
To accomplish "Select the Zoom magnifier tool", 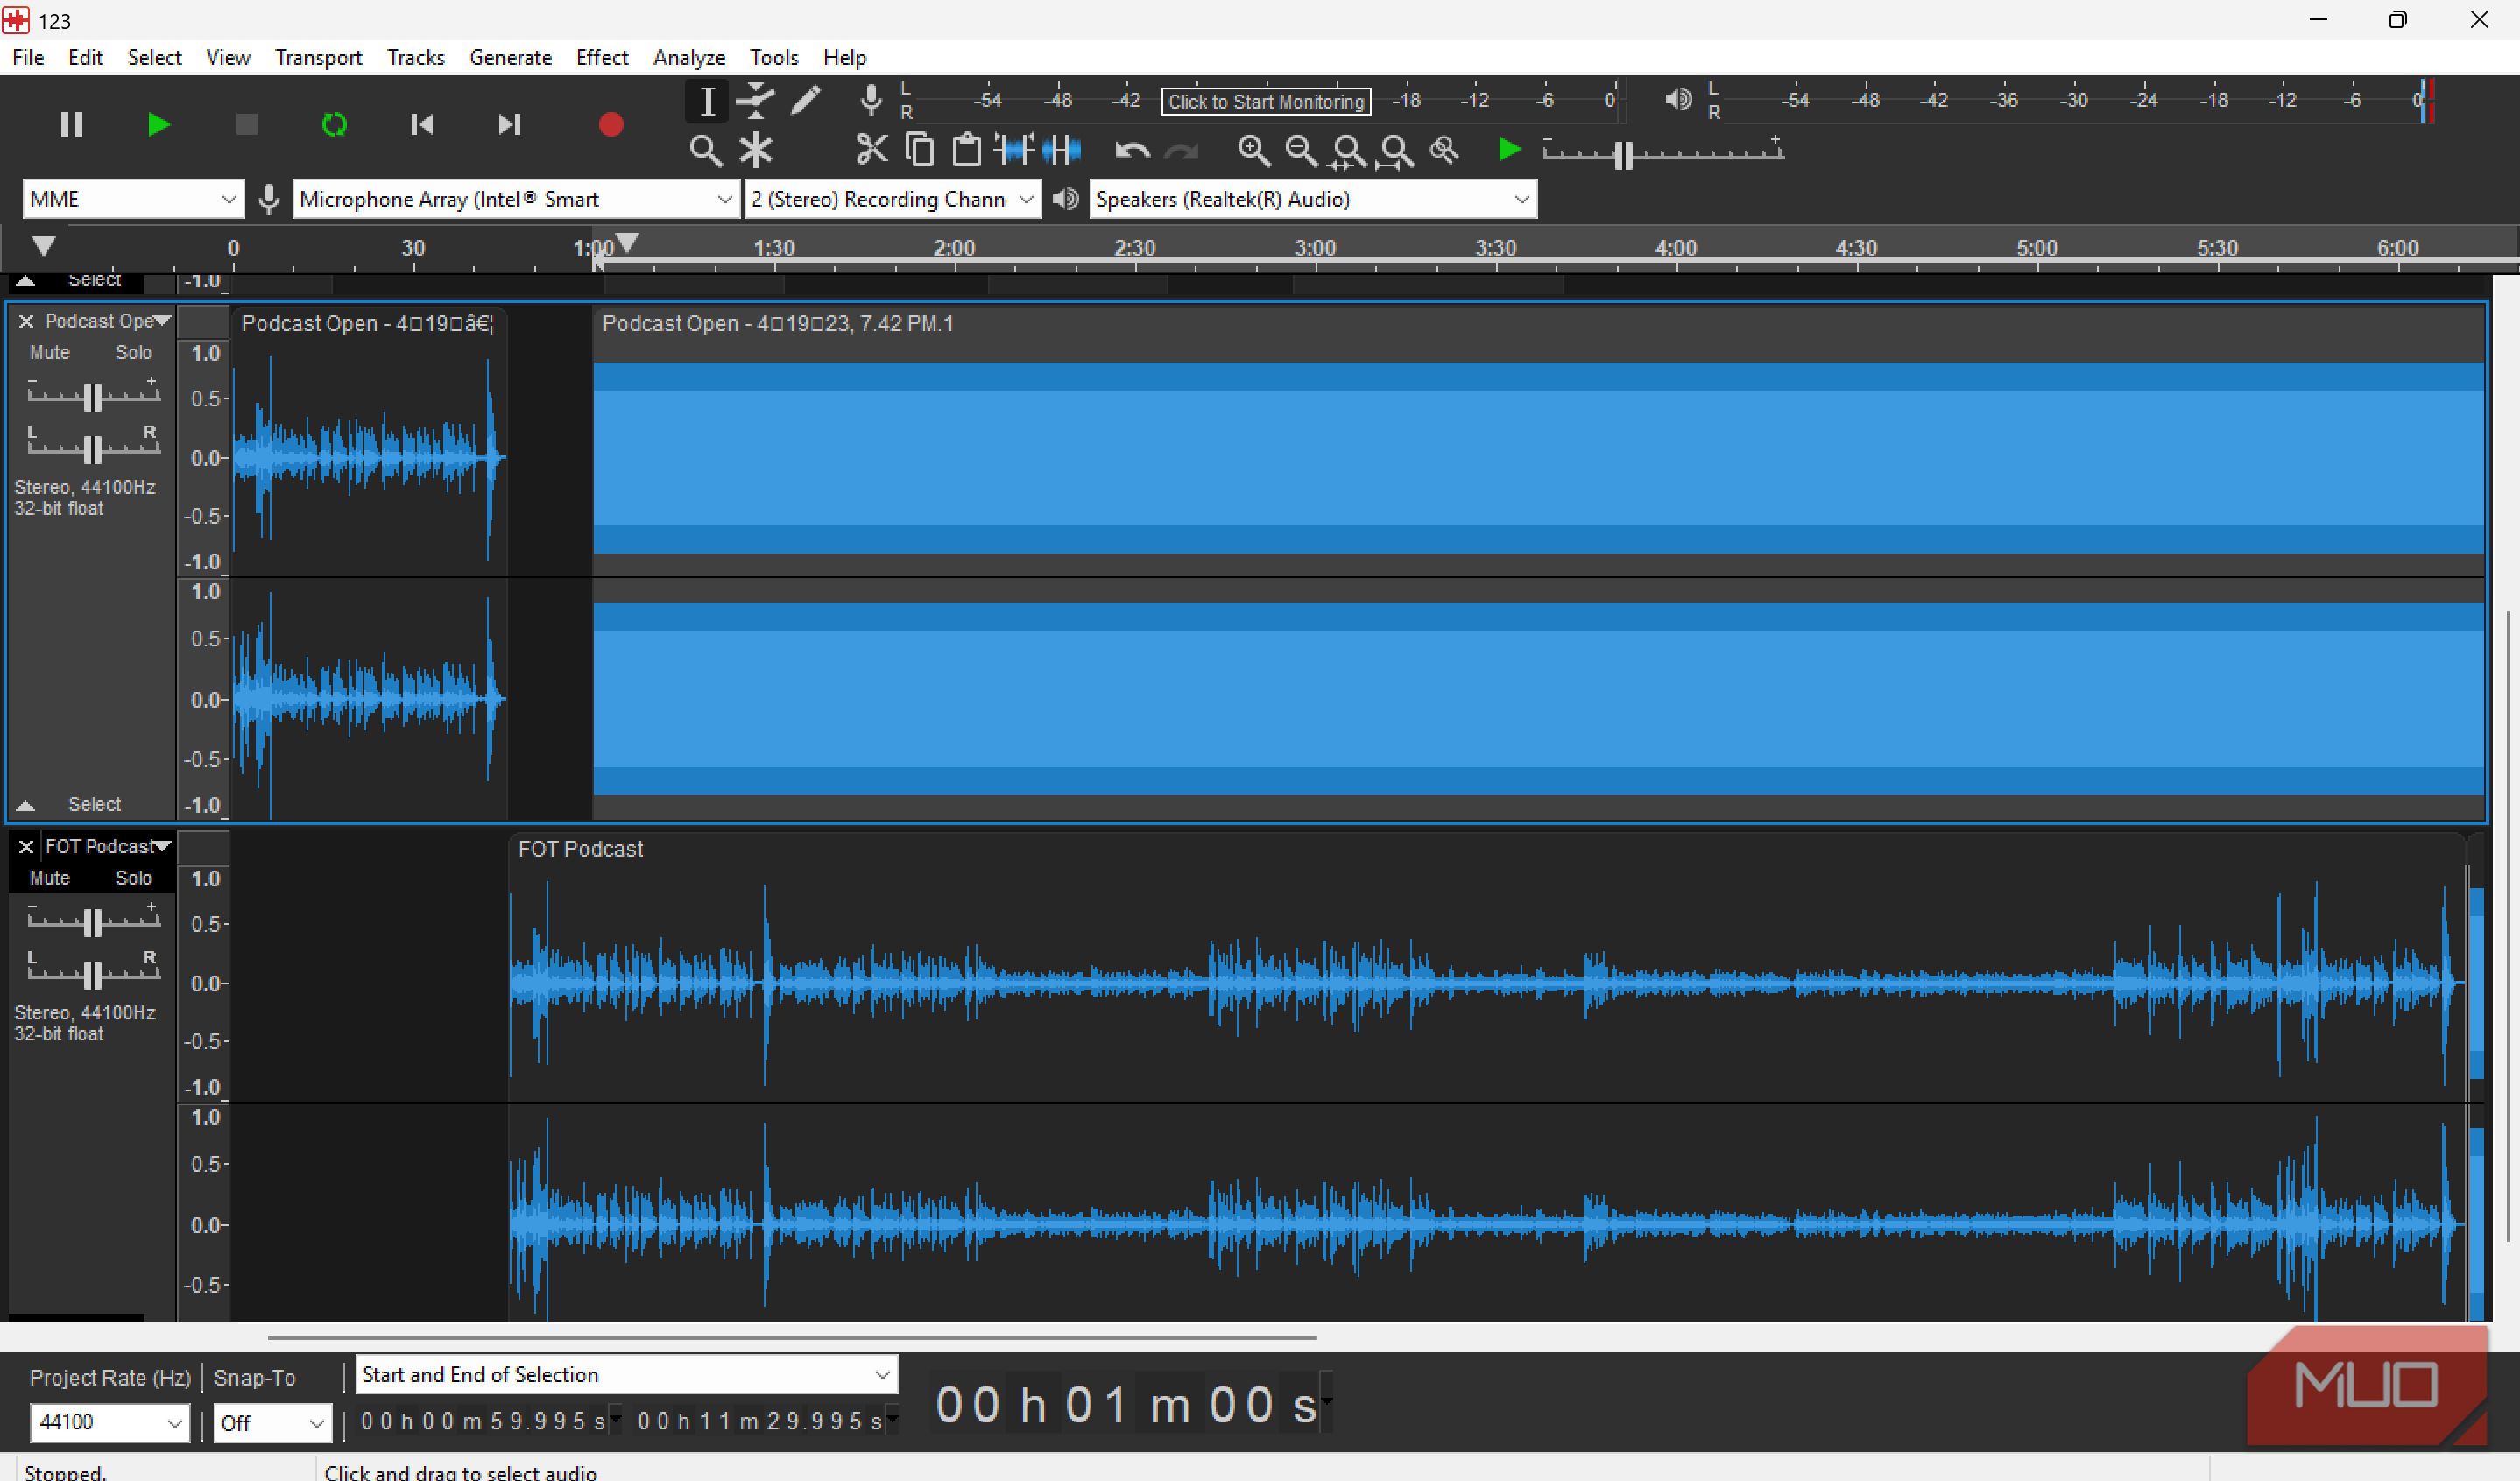I will 705,151.
